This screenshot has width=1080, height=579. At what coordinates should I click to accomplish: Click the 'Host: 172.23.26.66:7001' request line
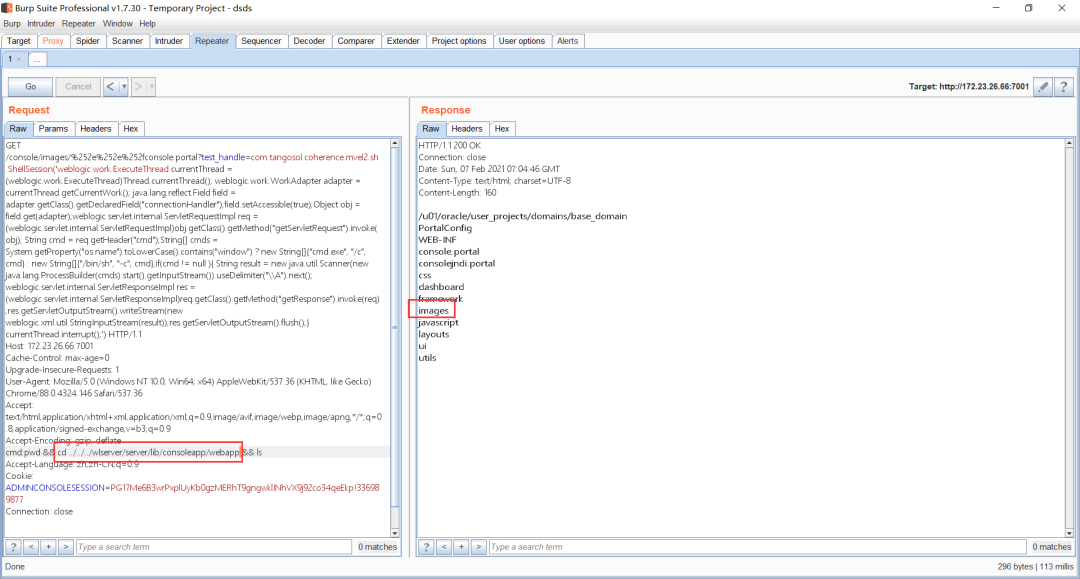pos(49,346)
